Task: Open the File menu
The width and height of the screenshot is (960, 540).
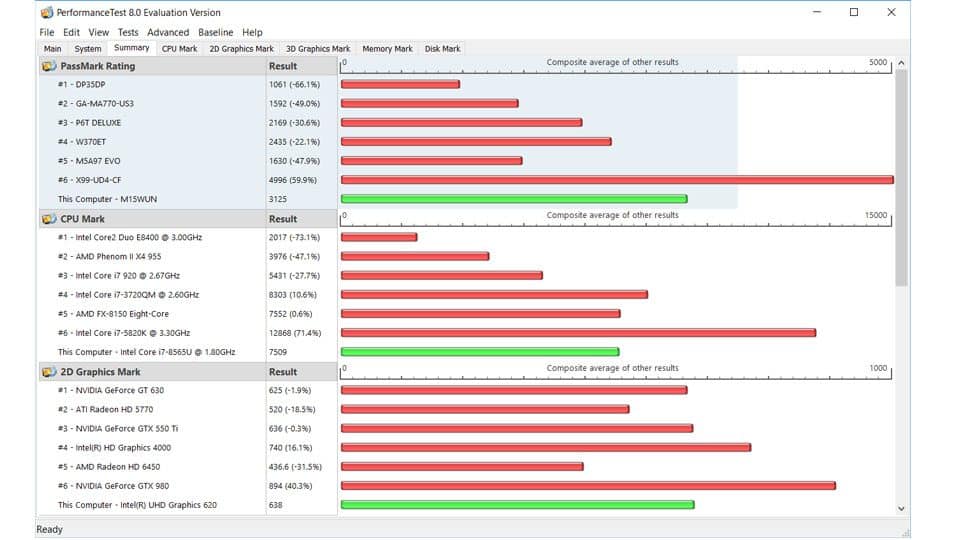Action: (47, 32)
